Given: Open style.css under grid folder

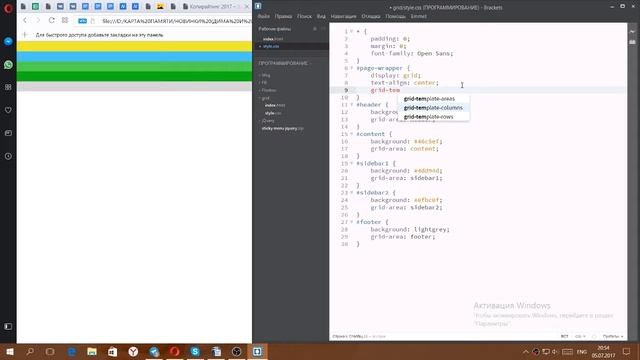Looking at the screenshot, I should (x=273, y=113).
